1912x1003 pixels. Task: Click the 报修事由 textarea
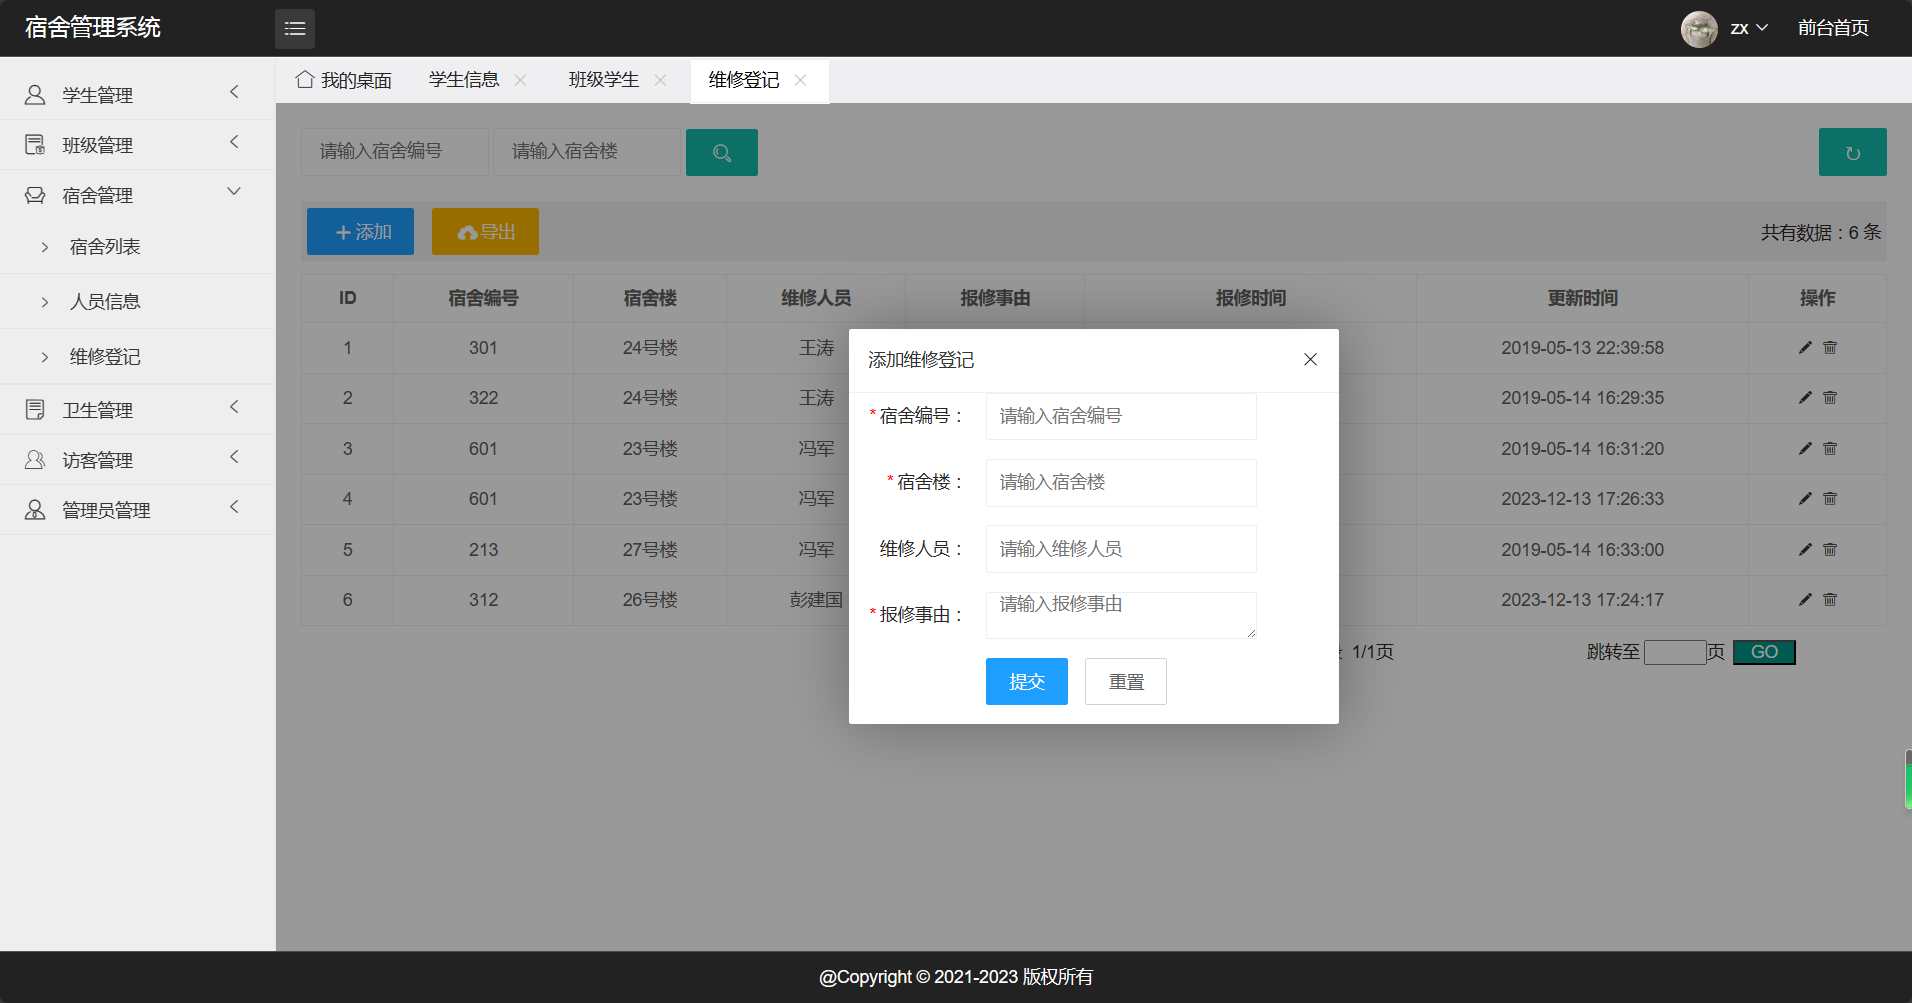click(x=1121, y=615)
